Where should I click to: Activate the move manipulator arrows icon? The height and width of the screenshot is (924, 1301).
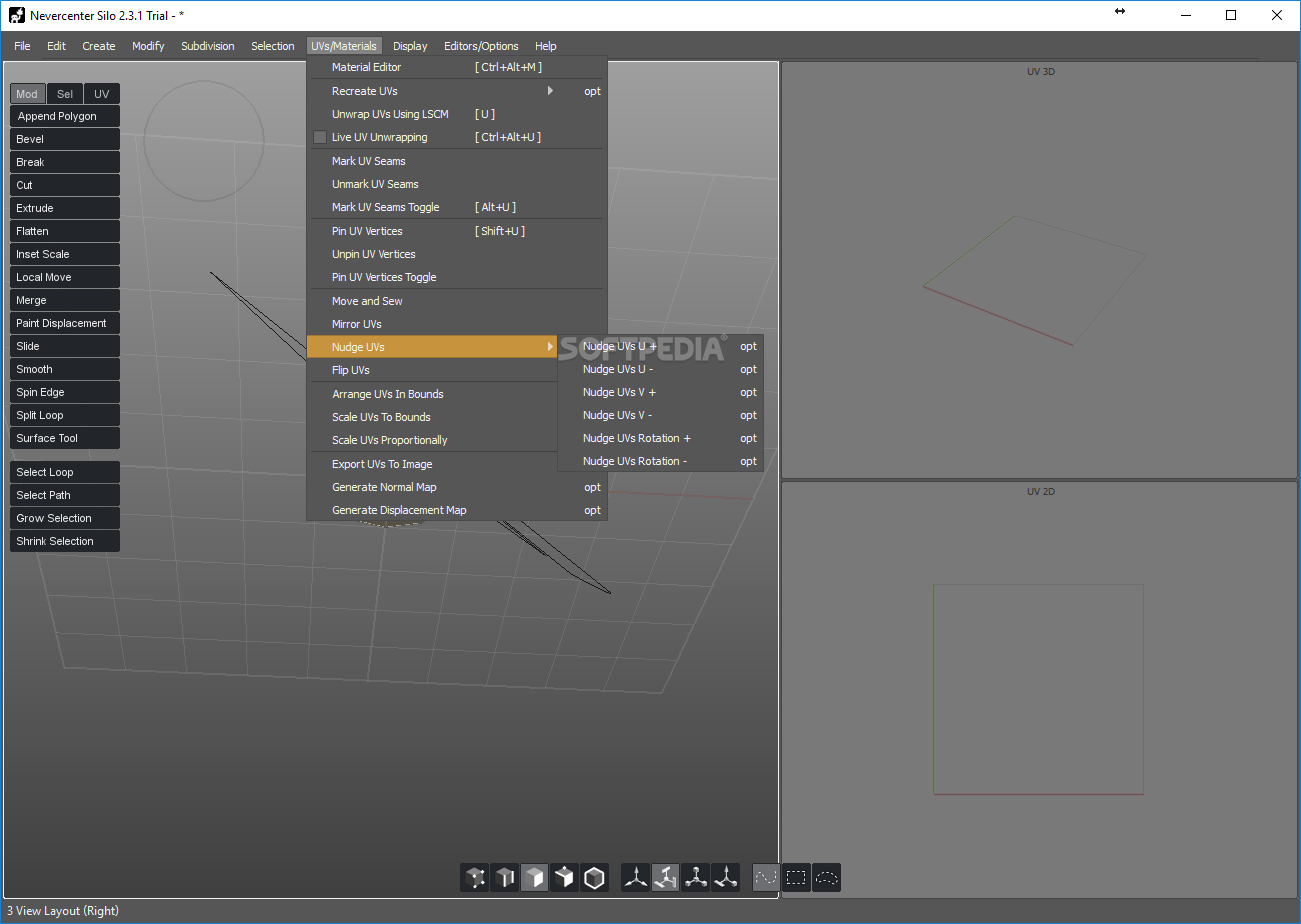[x=636, y=878]
